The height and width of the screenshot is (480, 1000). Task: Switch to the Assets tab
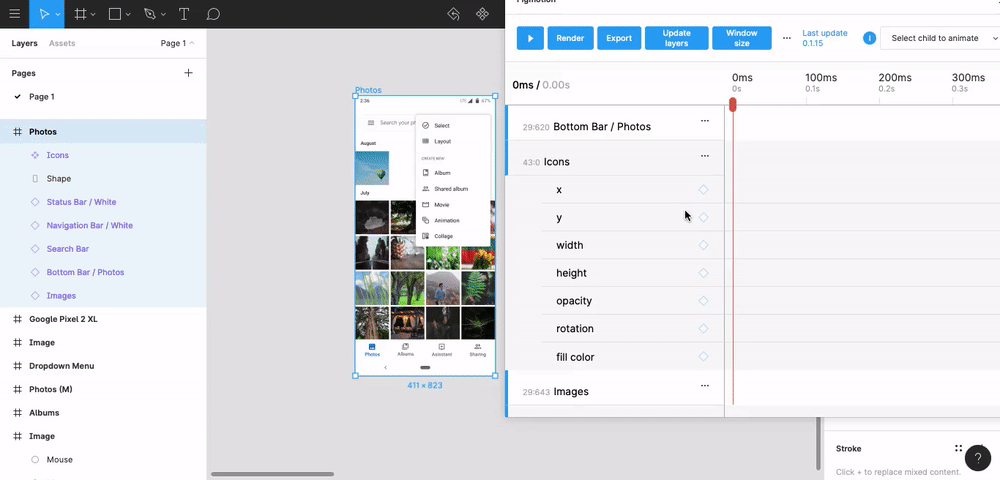coord(62,43)
